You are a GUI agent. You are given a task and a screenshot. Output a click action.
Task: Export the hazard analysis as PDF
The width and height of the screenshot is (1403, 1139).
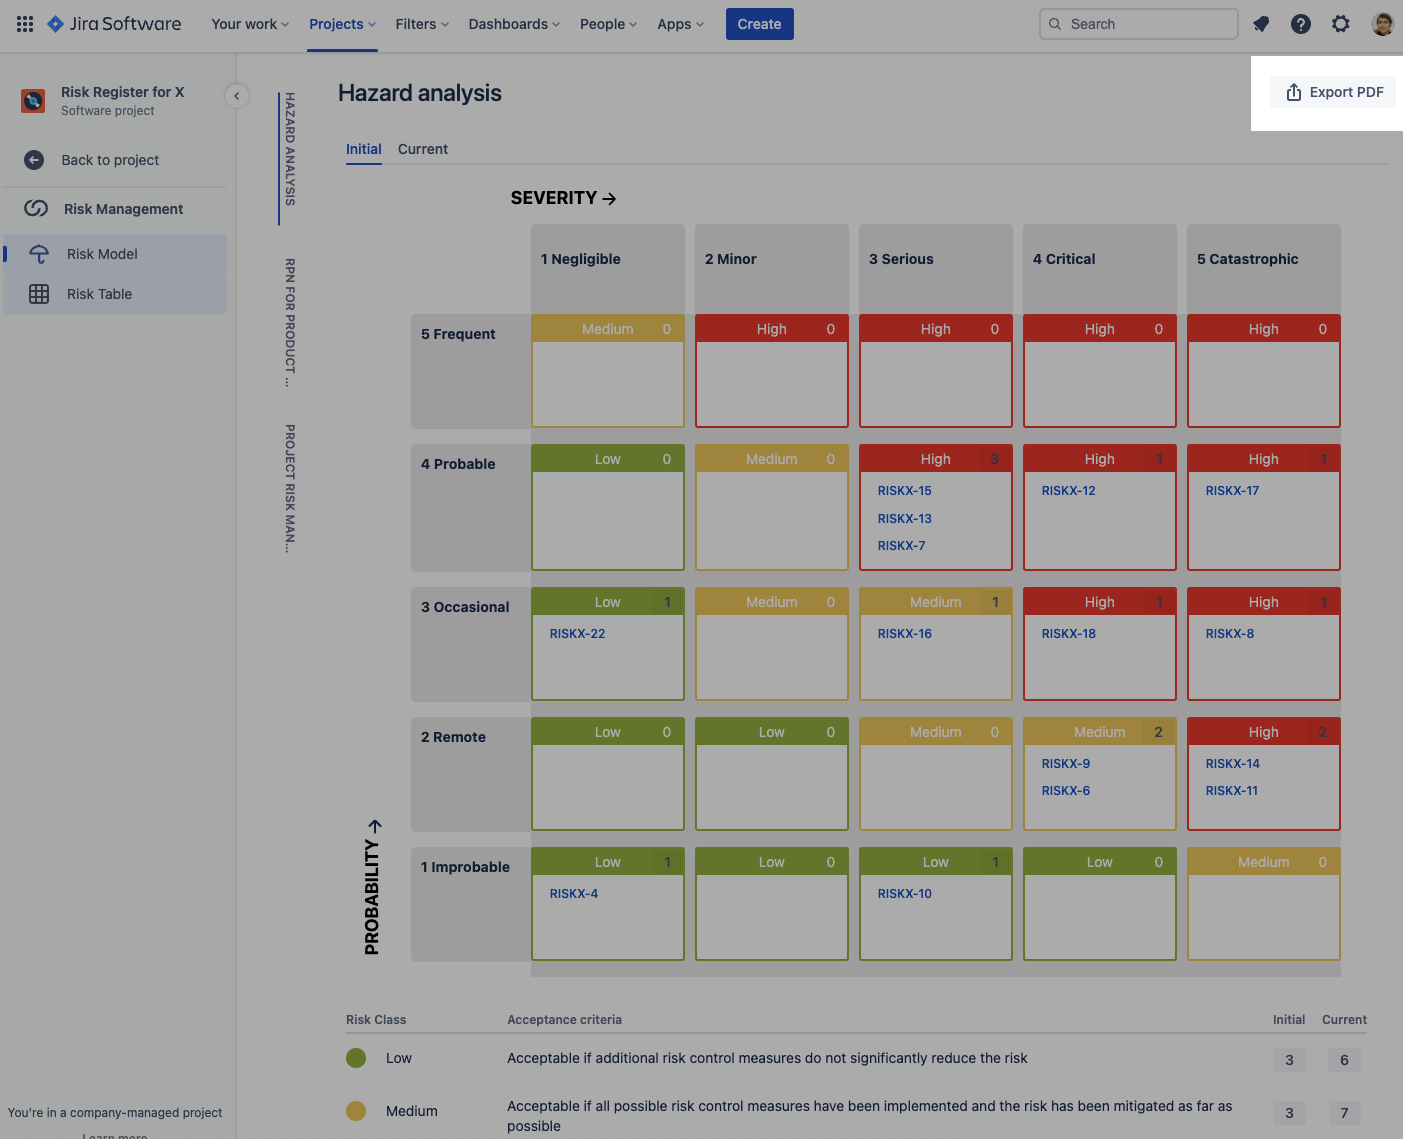click(1333, 91)
